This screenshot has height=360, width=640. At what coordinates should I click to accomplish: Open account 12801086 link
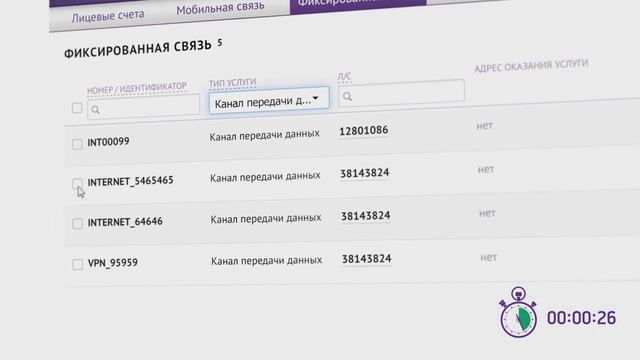pyautogui.click(x=364, y=131)
